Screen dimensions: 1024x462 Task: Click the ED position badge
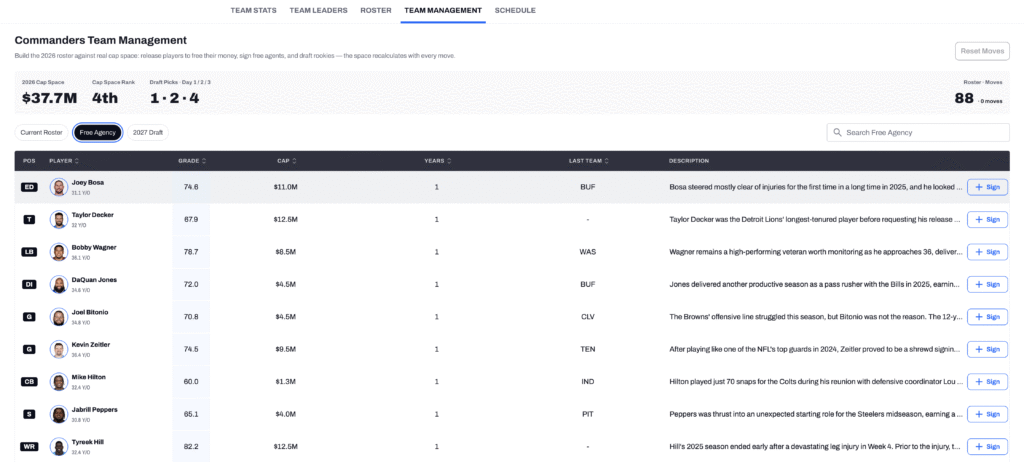tap(29, 187)
